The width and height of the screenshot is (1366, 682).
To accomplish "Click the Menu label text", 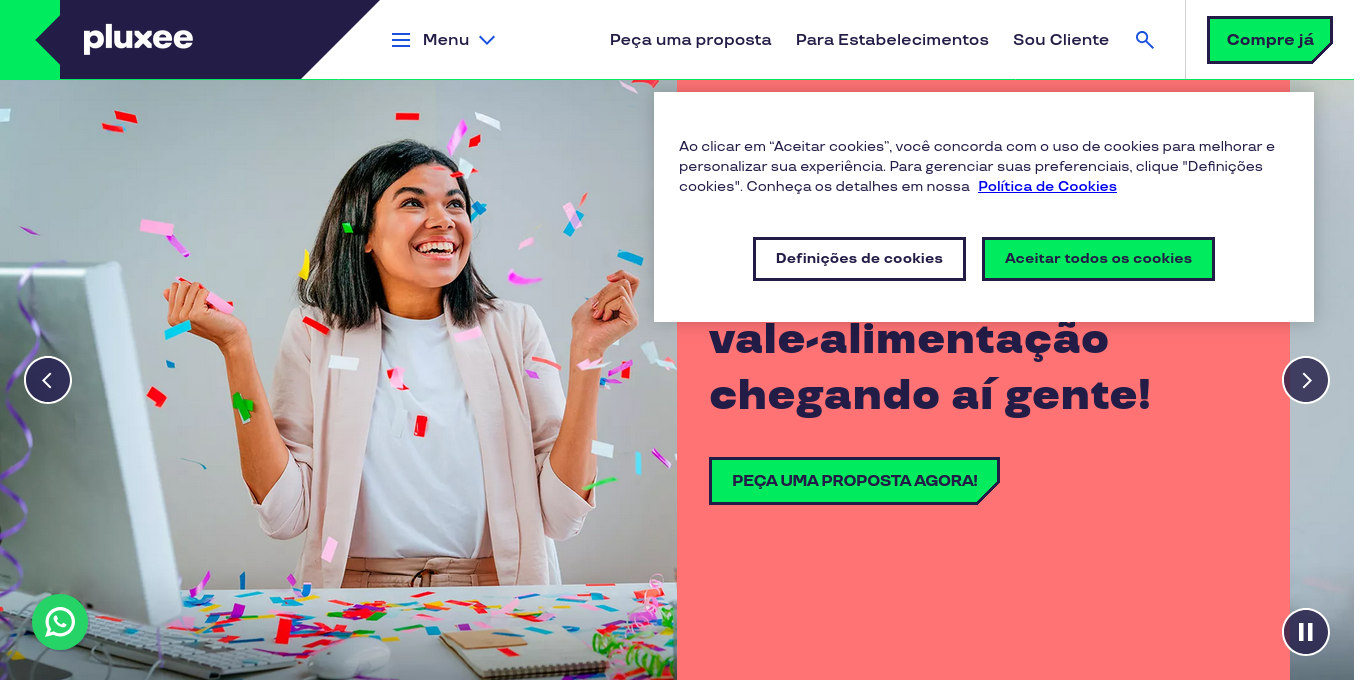I will (x=446, y=40).
